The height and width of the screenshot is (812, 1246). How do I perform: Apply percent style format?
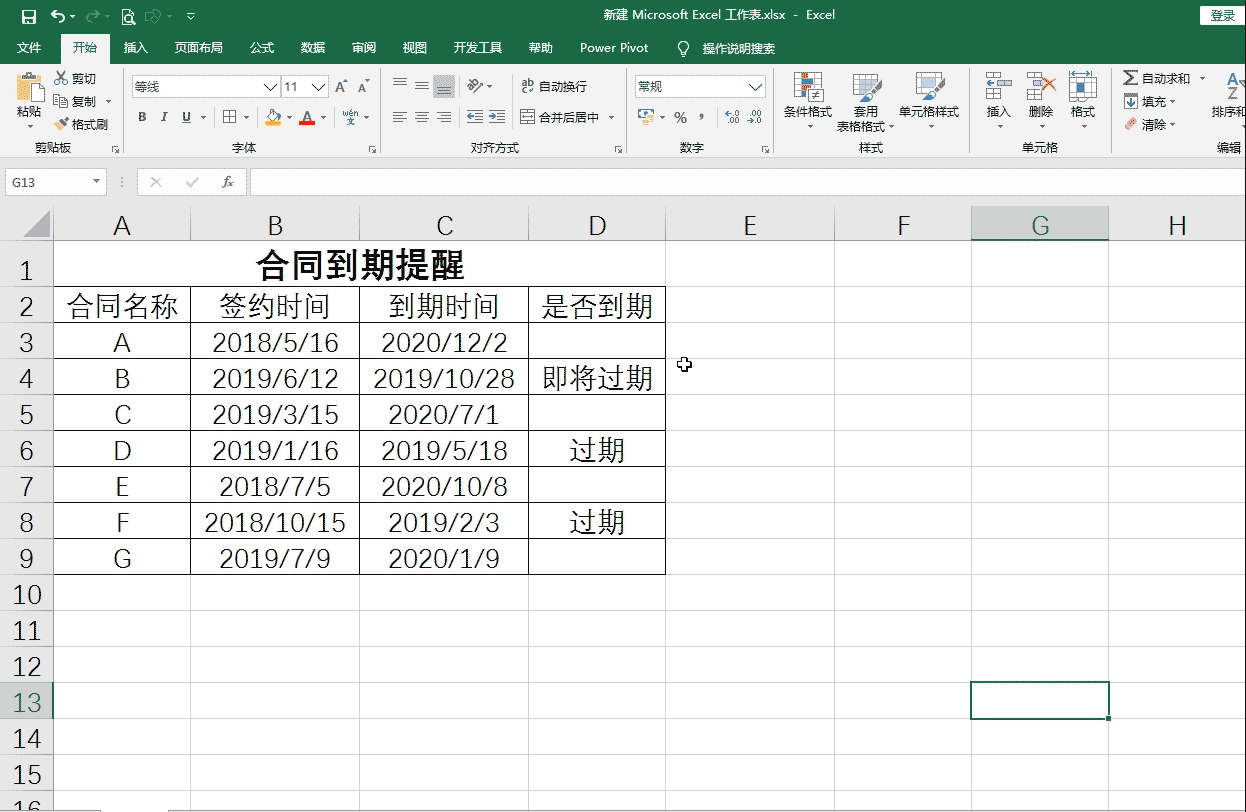[x=680, y=117]
